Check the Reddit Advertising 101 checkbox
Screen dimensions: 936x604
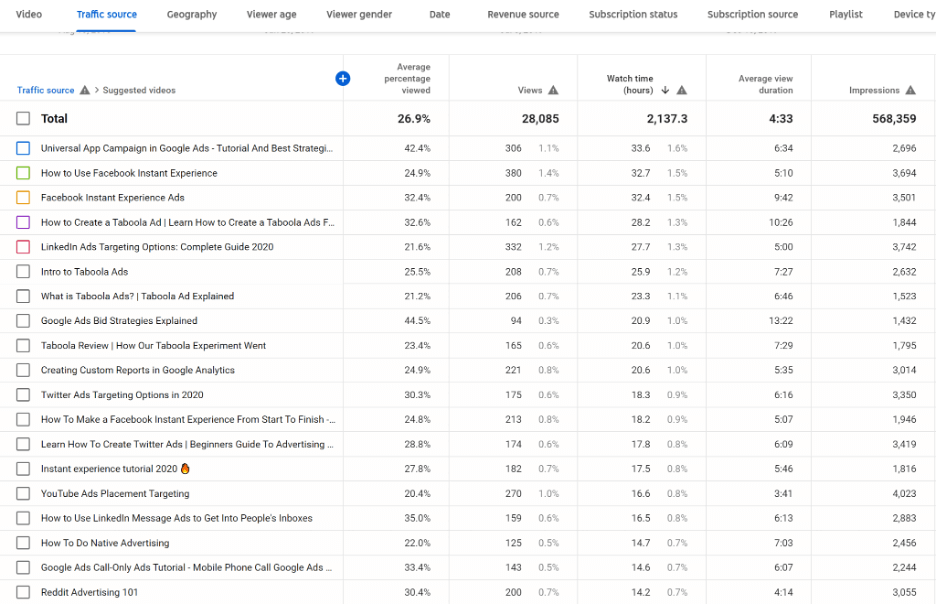pyautogui.click(x=23, y=592)
